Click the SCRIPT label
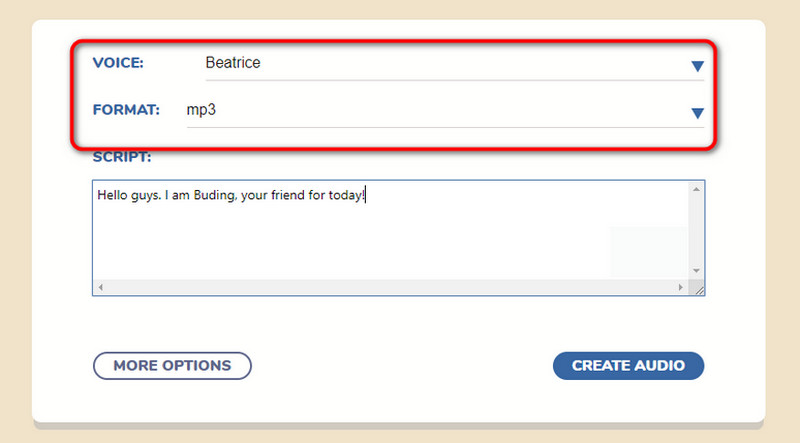 coord(121,157)
